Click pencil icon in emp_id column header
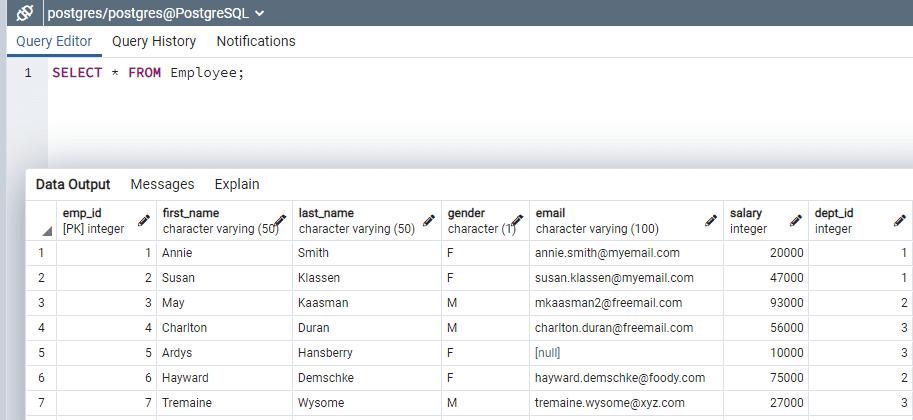 pos(144,221)
